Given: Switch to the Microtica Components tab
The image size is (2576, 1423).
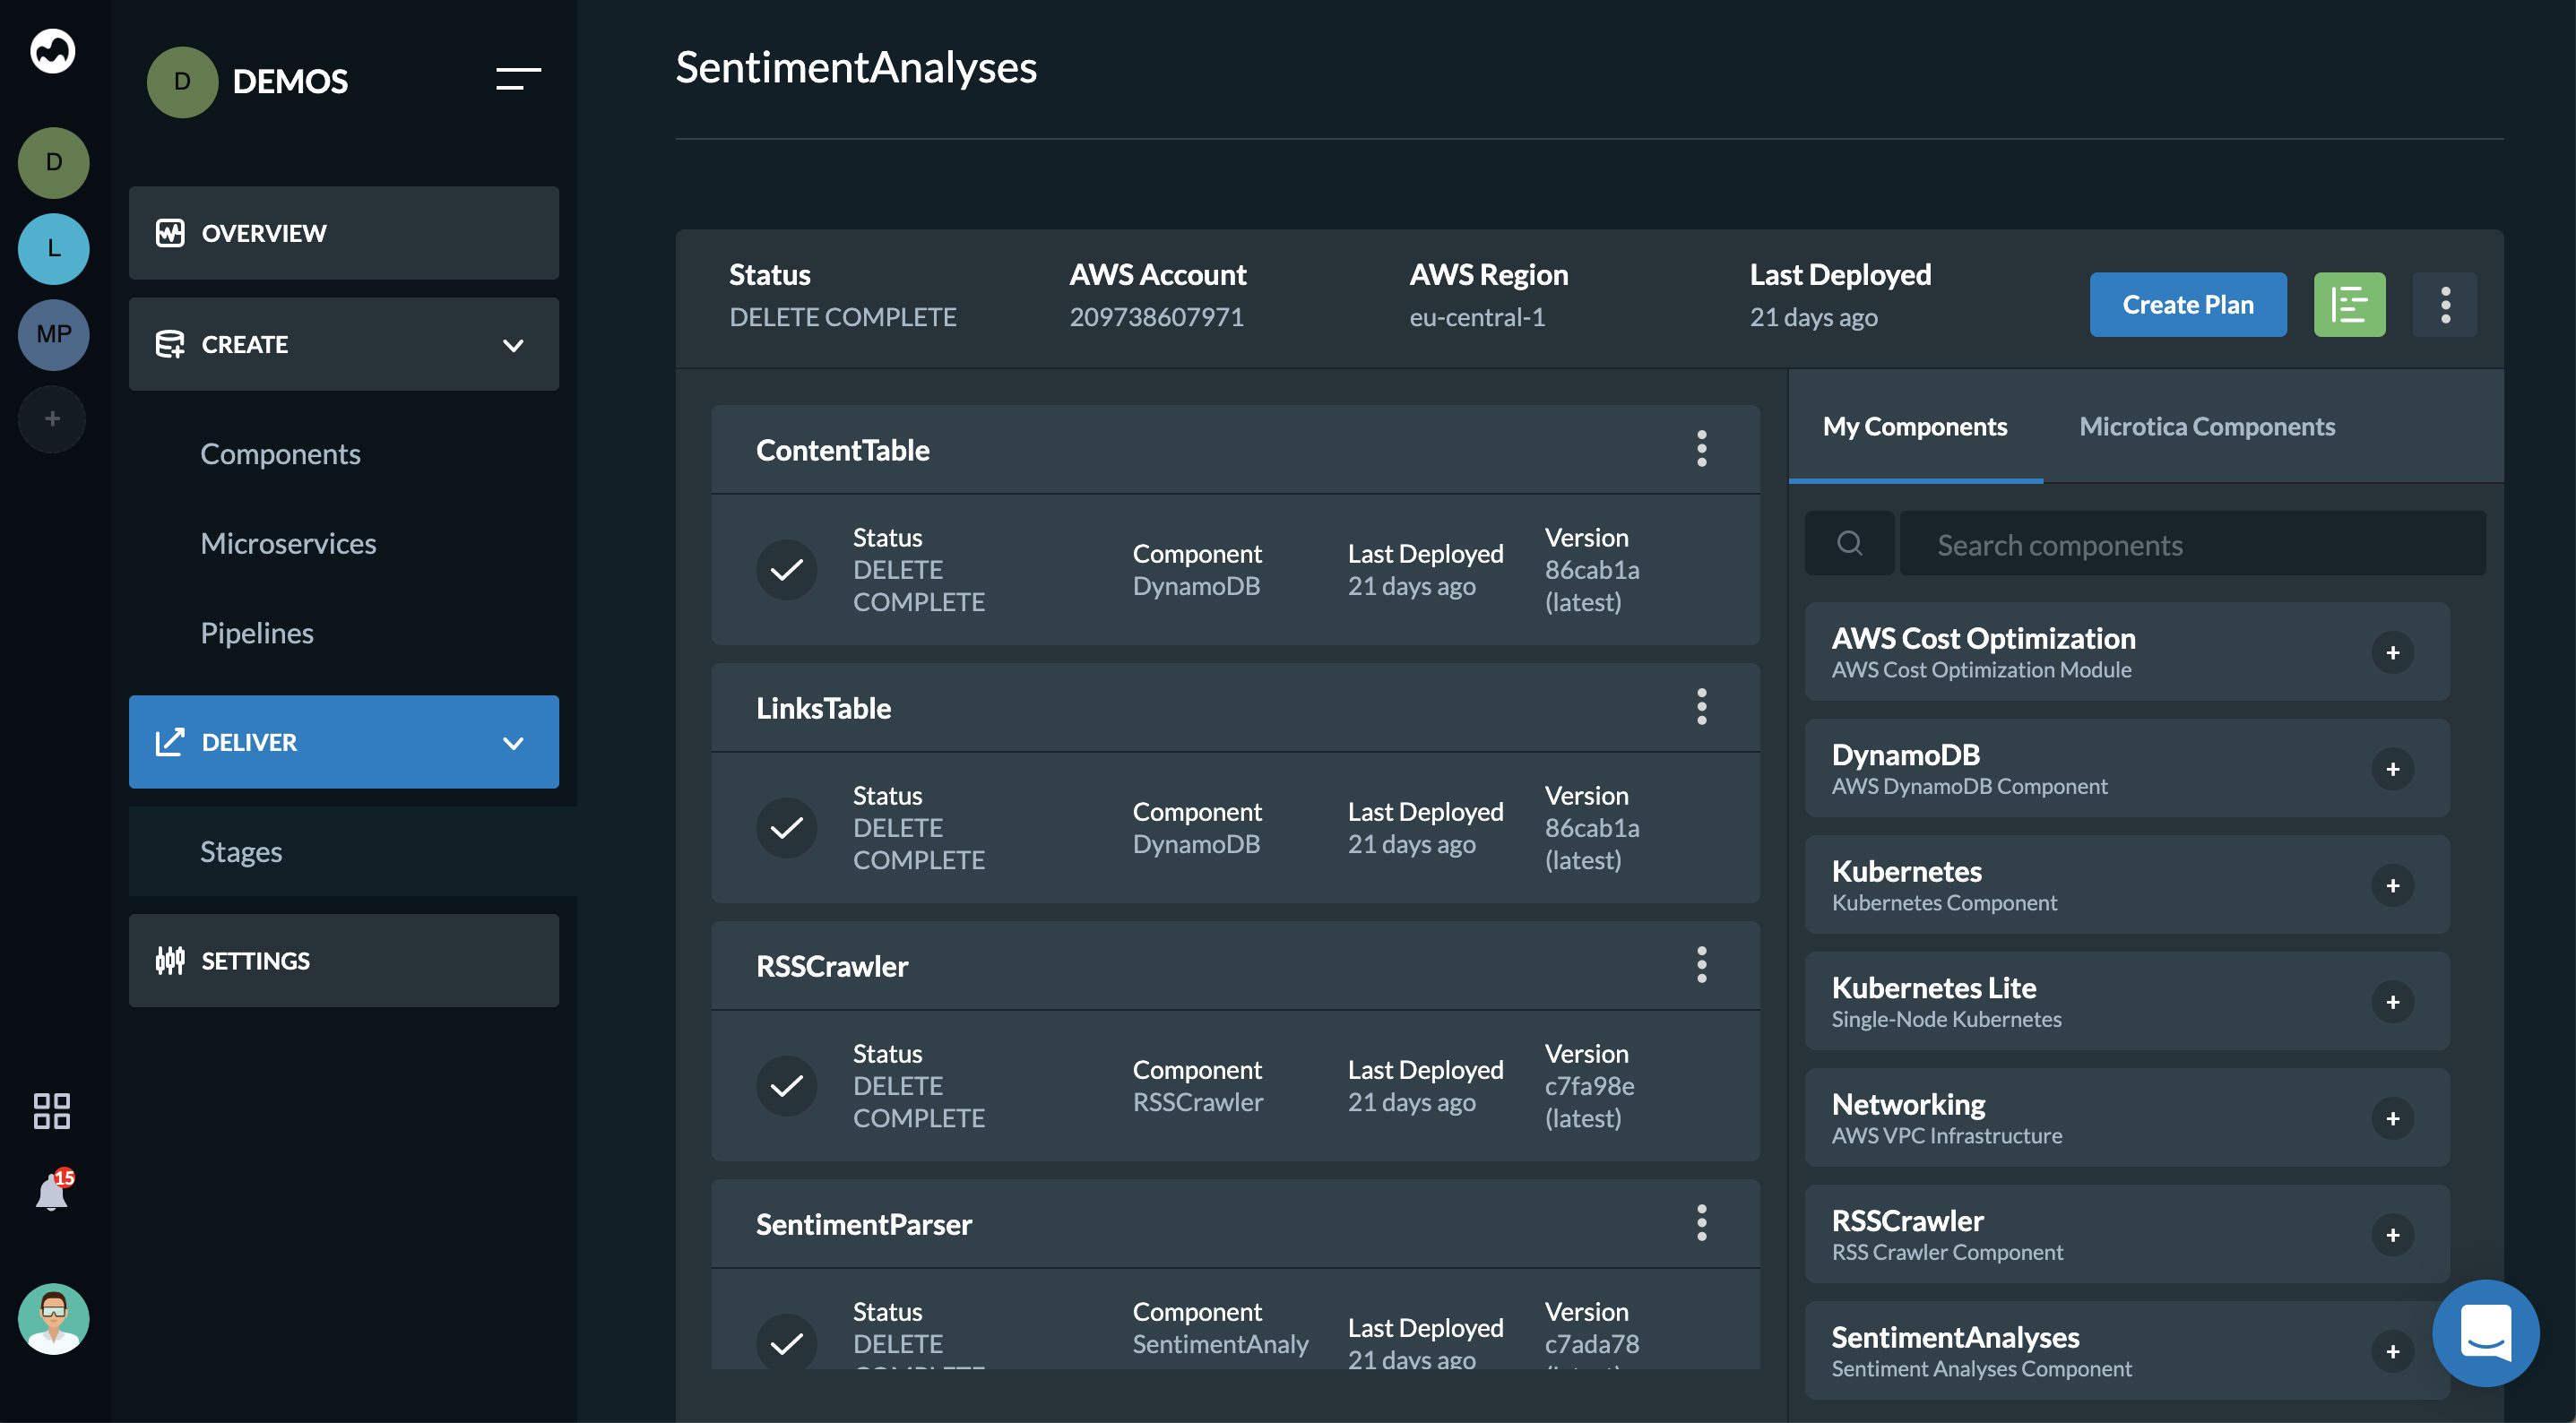Looking at the screenshot, I should tap(2206, 427).
